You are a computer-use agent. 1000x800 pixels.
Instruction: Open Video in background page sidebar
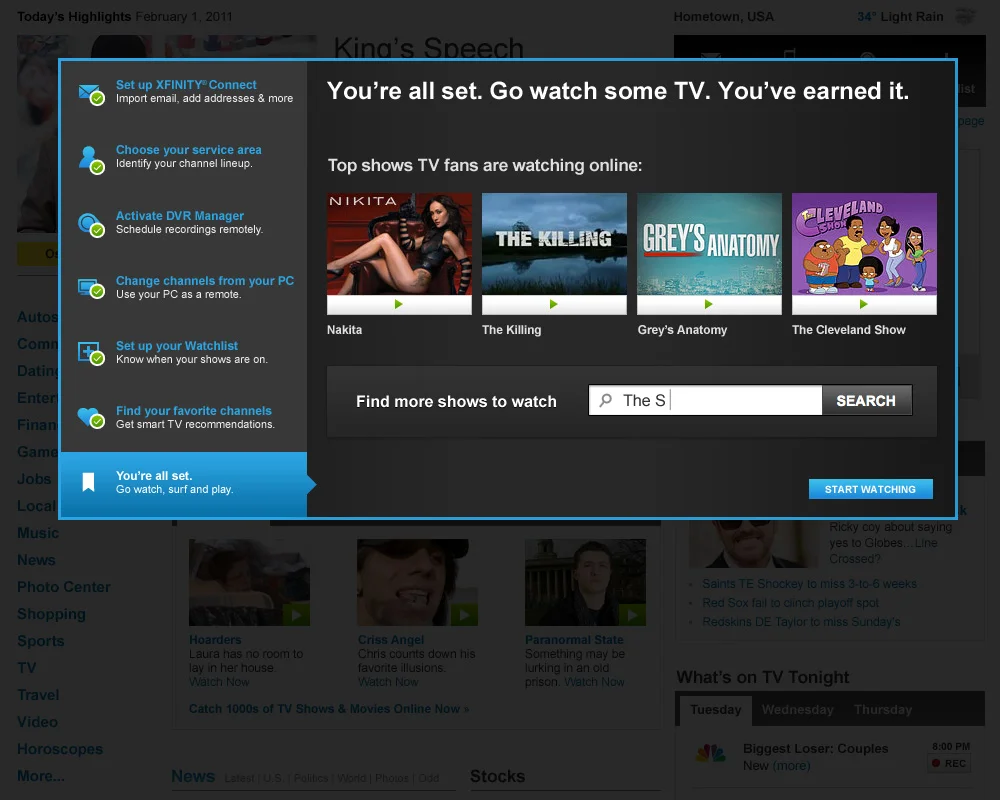[x=38, y=722]
